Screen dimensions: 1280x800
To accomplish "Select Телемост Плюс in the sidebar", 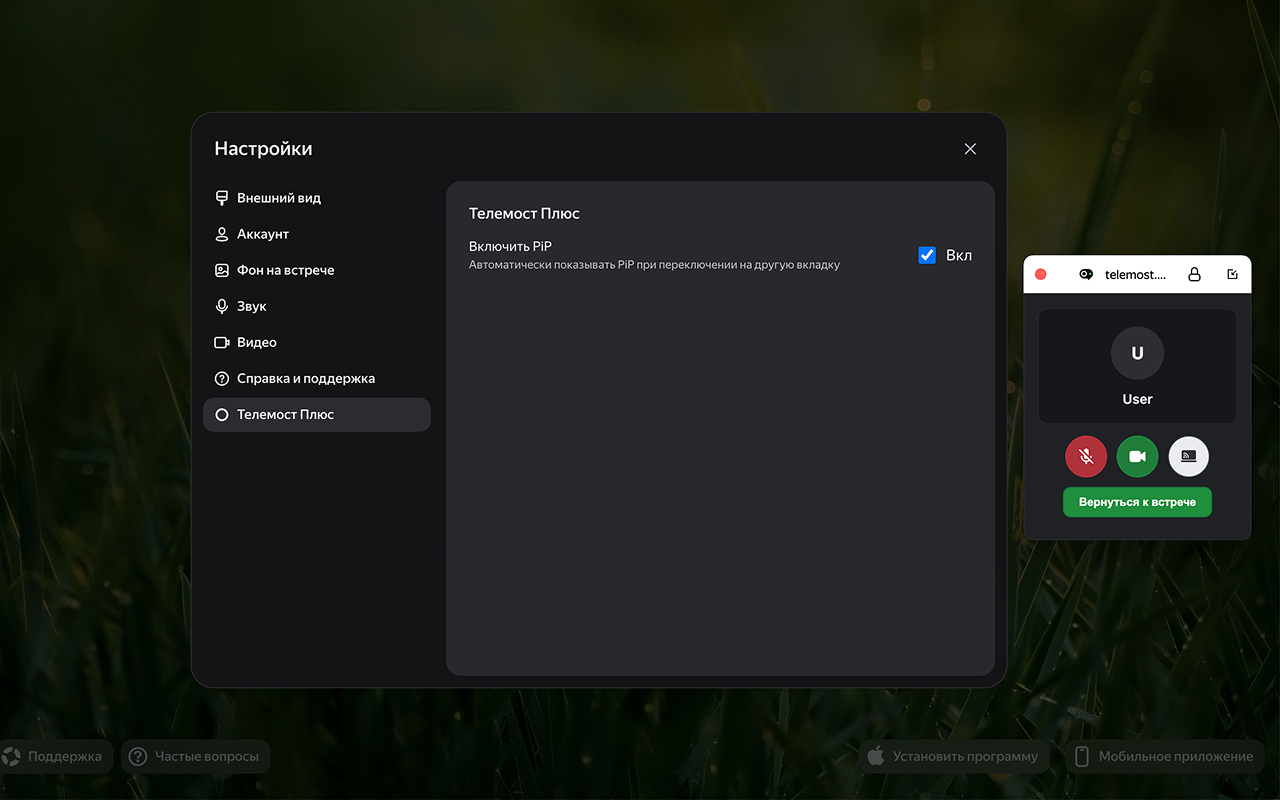I will click(316, 414).
